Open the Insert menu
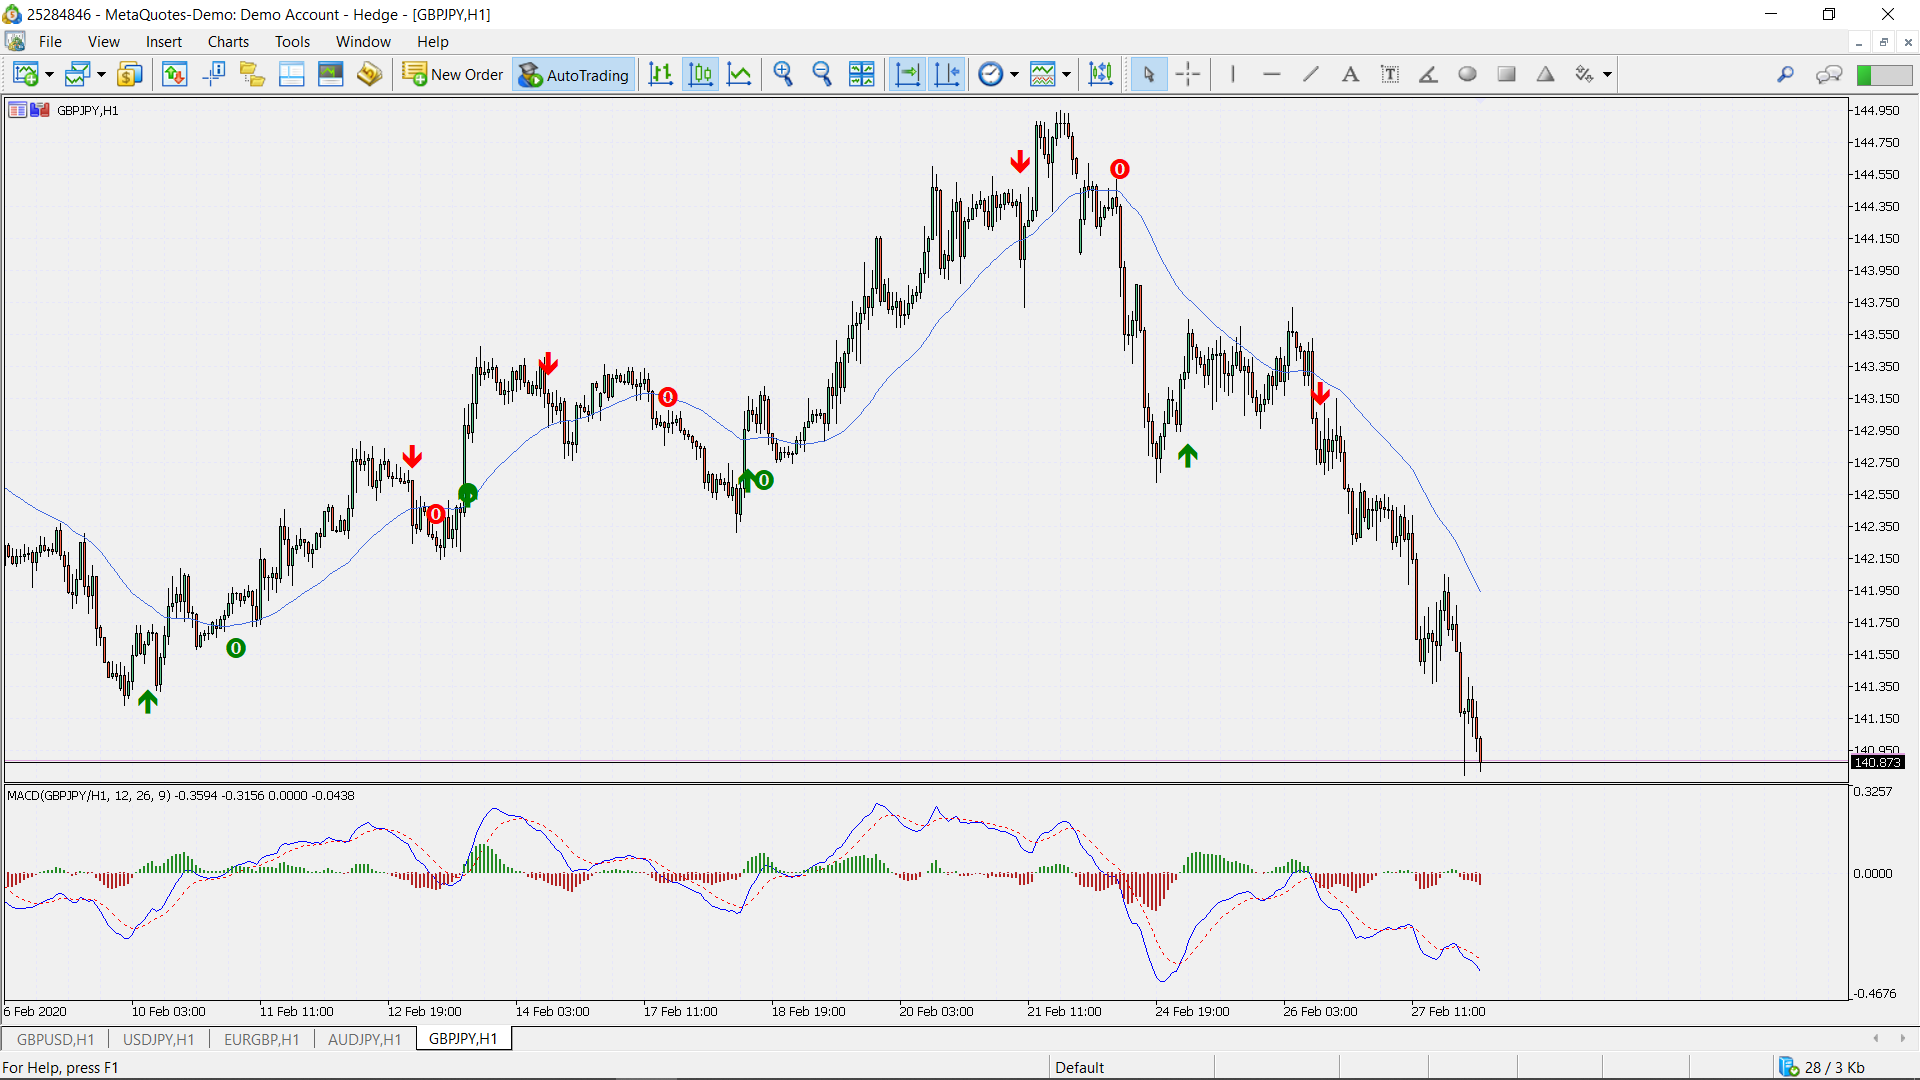 [x=163, y=41]
